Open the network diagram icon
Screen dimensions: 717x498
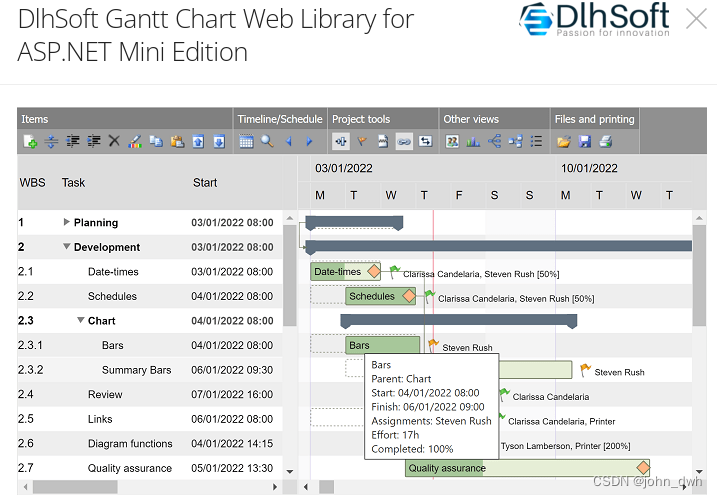515,142
